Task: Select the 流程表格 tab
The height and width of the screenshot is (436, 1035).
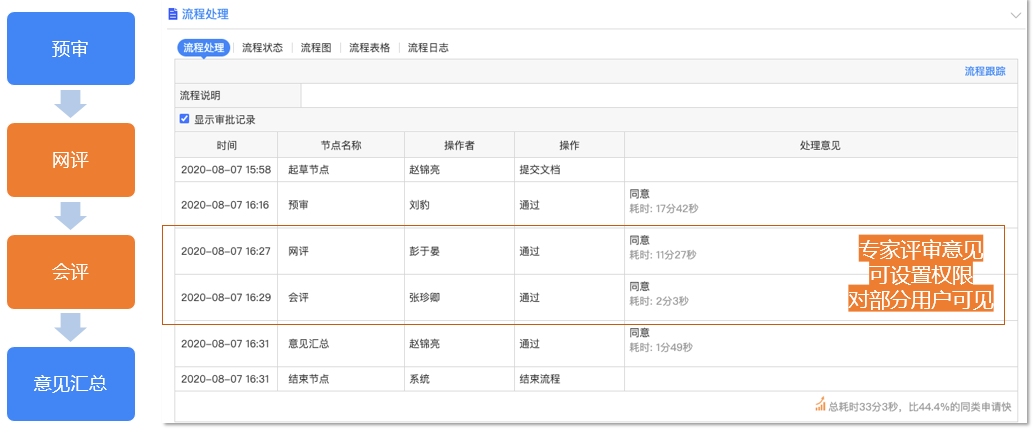Action: [370, 47]
